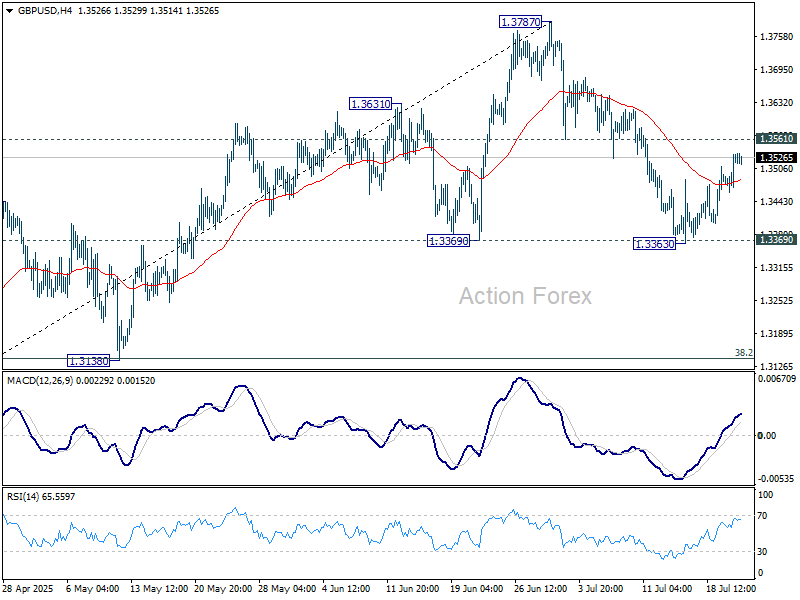Image resolution: width=800 pixels, height=600 pixels.
Task: Open the chart dropdown arrow beside GBPUSD,H4
Action: point(10,11)
